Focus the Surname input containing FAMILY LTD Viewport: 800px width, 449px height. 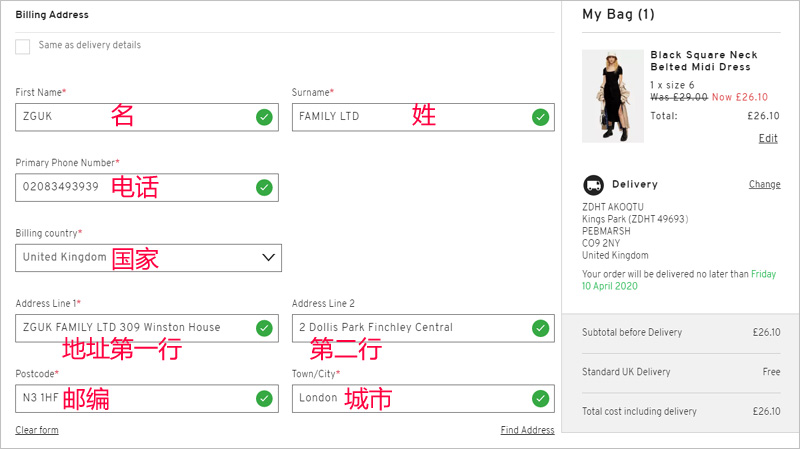tap(423, 117)
